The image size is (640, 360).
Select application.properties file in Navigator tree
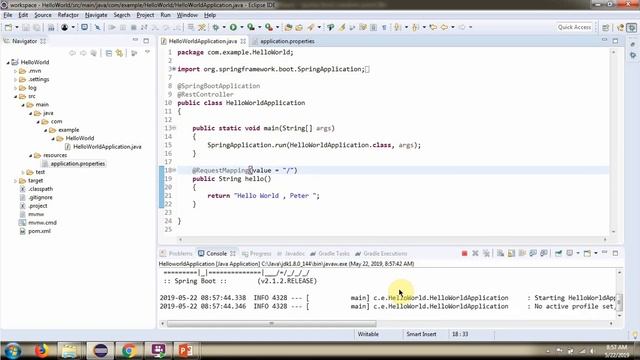(78, 164)
